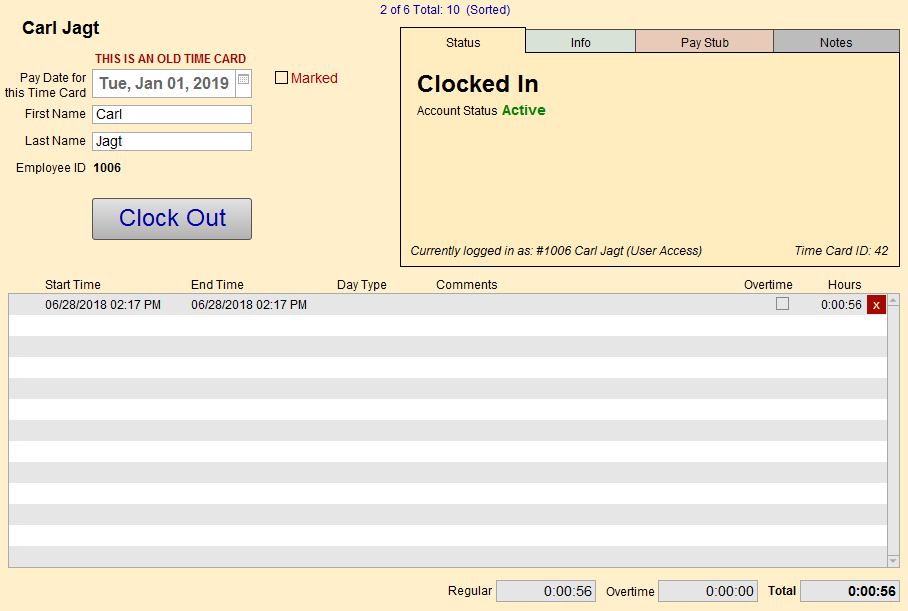This screenshot has height=611, width=908.
Task: Click the Regular hours field
Action: pyautogui.click(x=547, y=591)
